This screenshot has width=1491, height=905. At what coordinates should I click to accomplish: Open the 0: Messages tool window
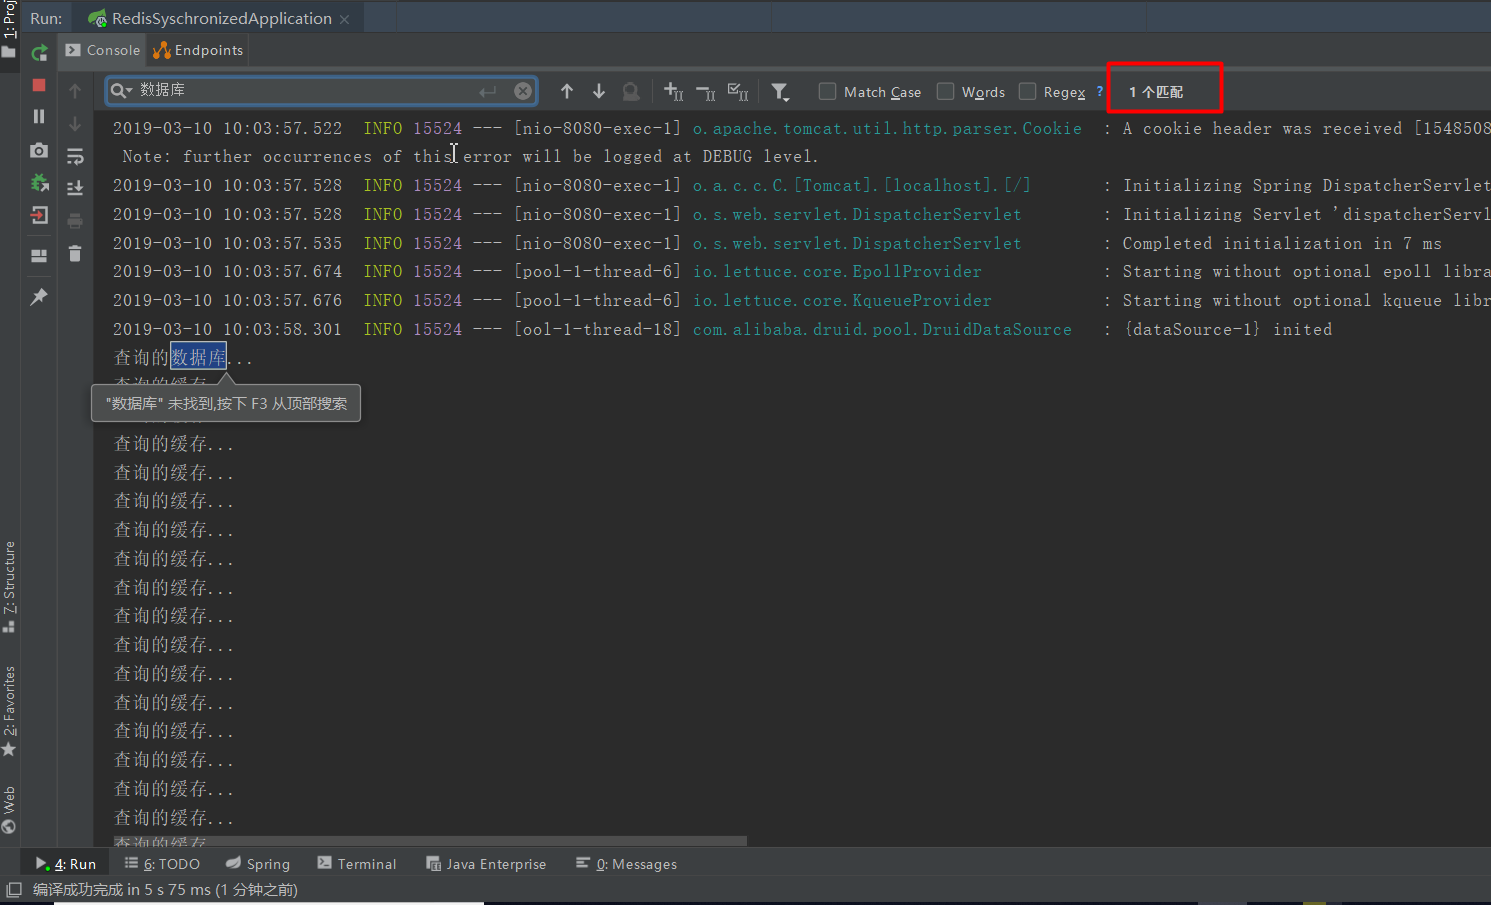[x=627, y=864]
